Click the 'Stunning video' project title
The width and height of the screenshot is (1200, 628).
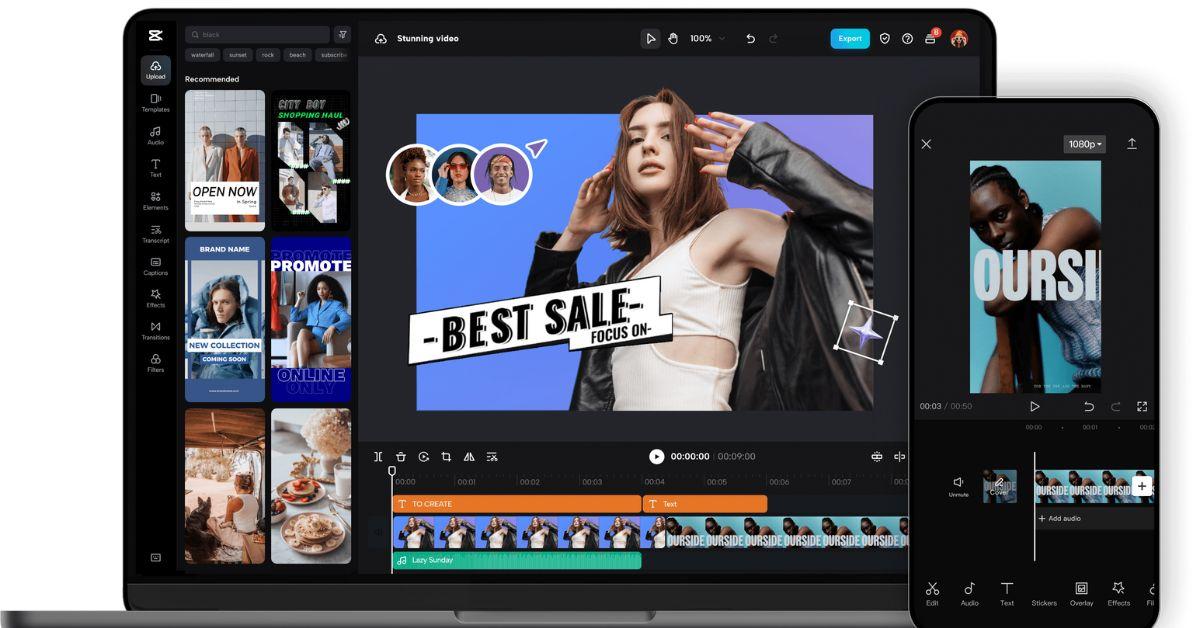(428, 39)
